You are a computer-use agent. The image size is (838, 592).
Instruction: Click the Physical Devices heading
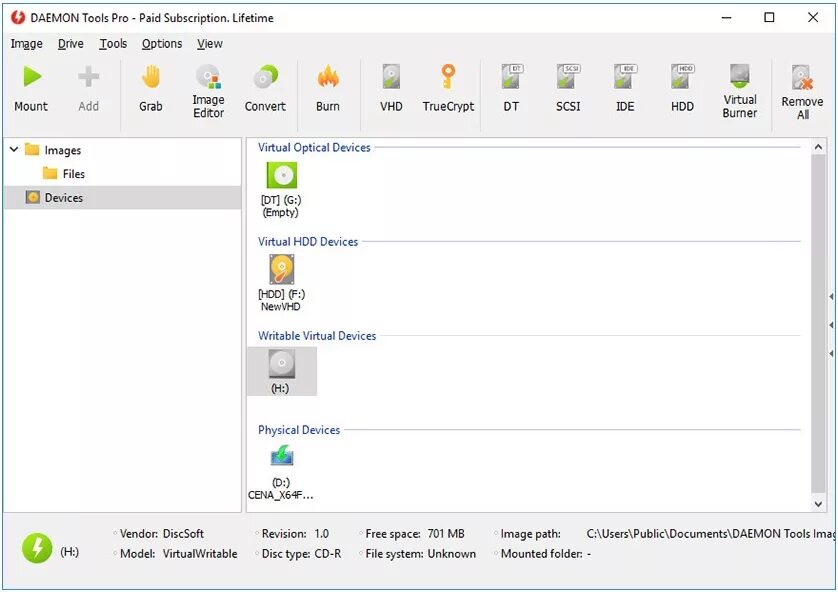[299, 430]
